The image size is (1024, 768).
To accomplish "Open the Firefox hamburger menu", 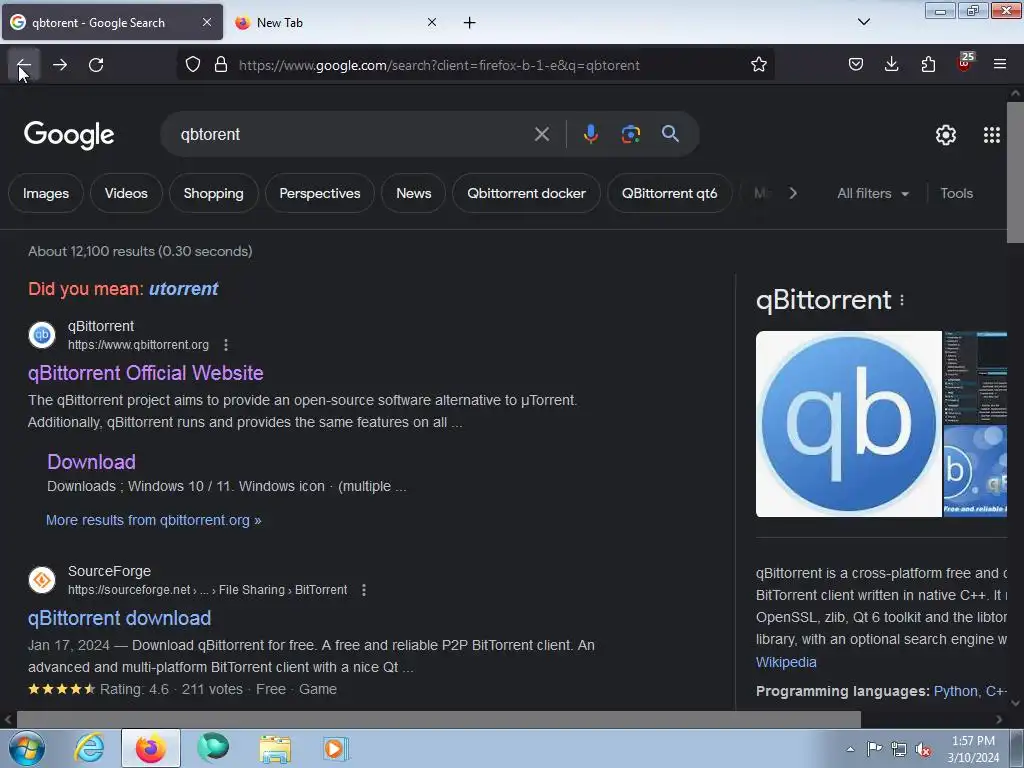I will tap(1000, 65).
